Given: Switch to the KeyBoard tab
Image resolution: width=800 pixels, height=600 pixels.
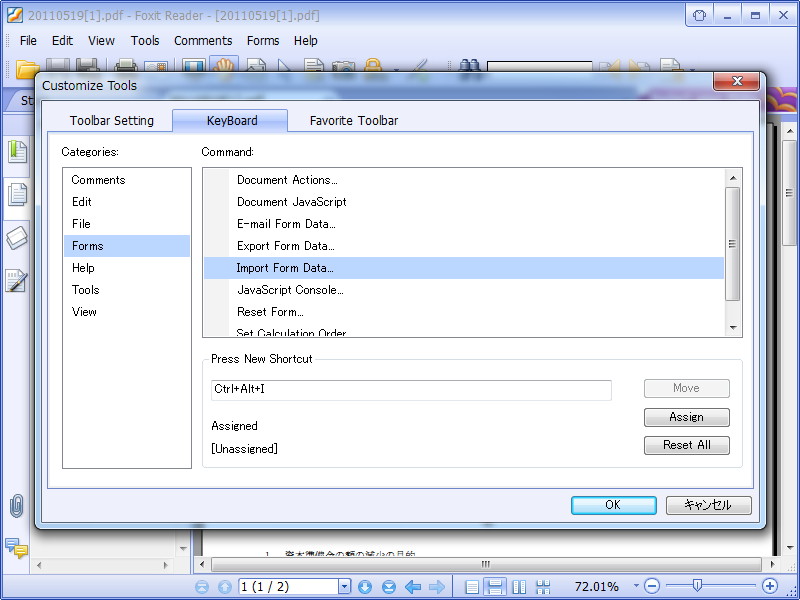Looking at the screenshot, I should 231,120.
